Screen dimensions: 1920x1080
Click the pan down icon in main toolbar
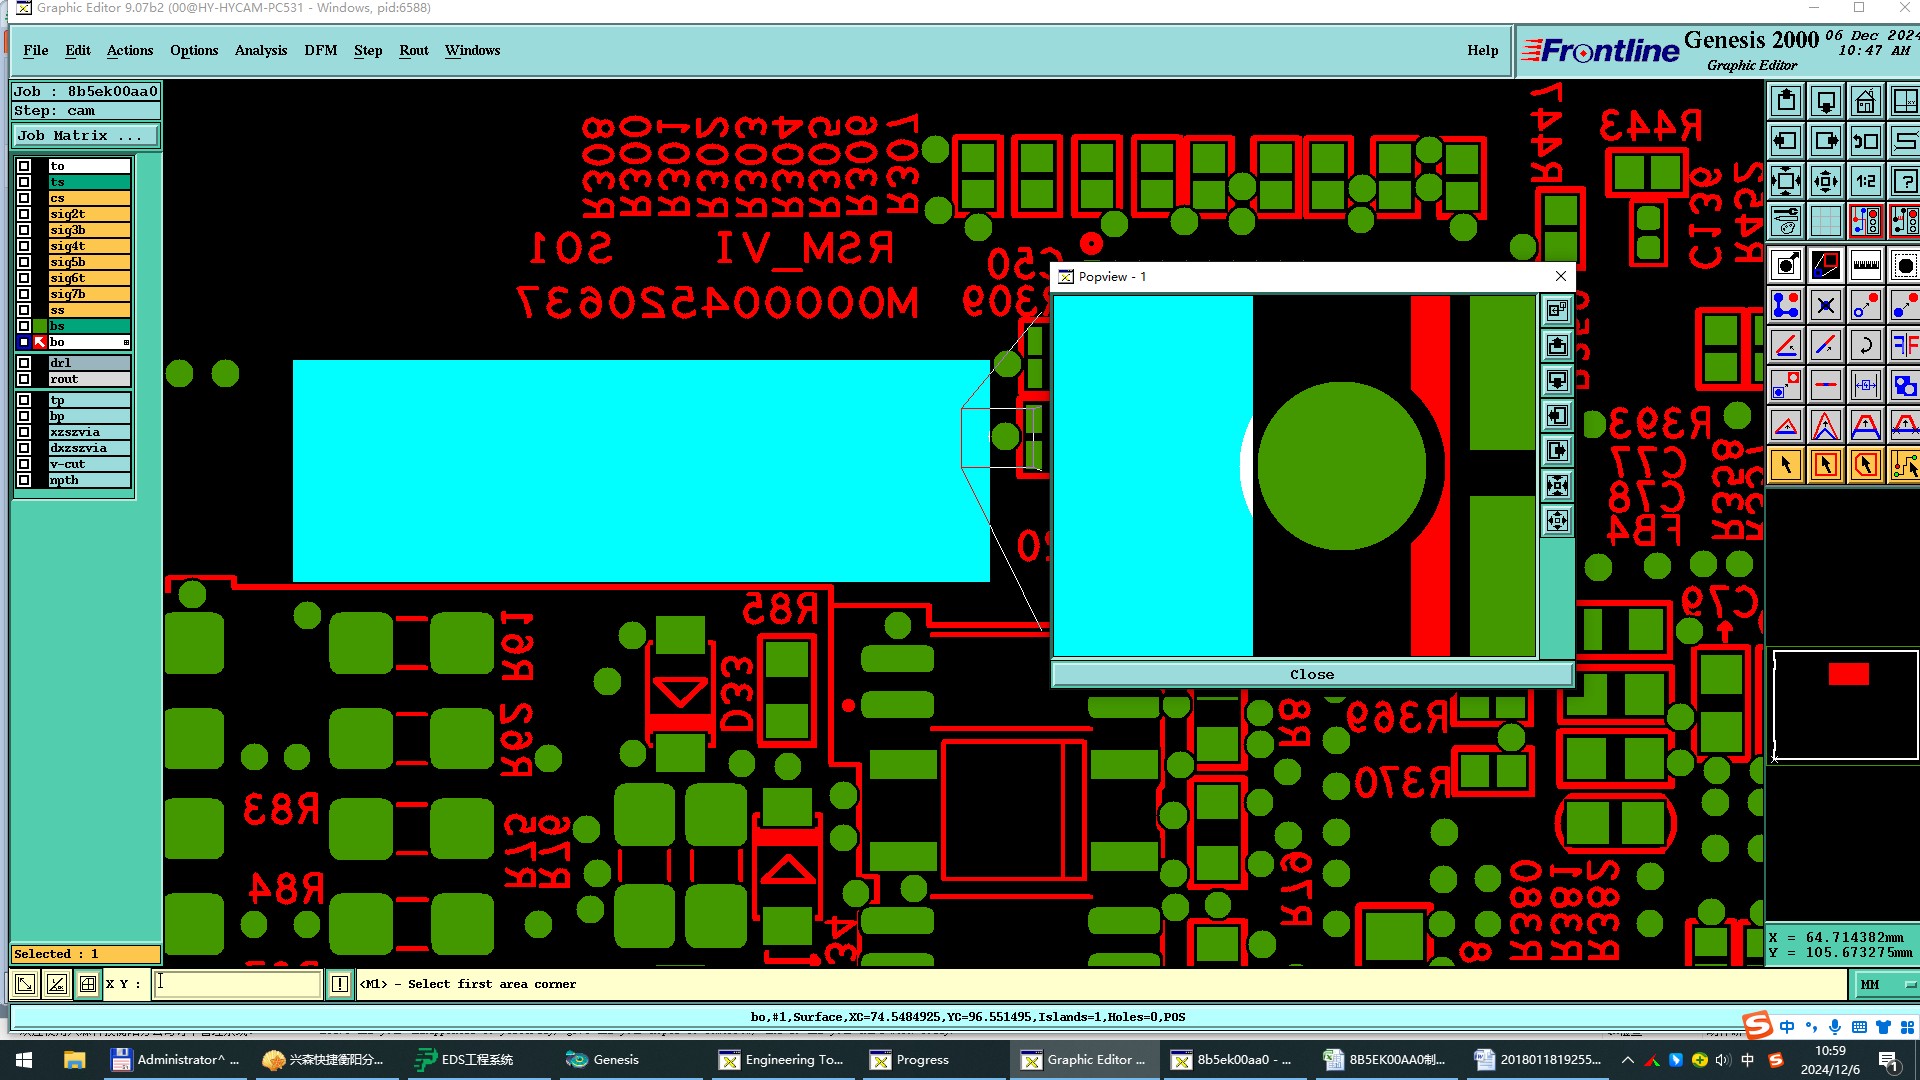tap(1826, 101)
